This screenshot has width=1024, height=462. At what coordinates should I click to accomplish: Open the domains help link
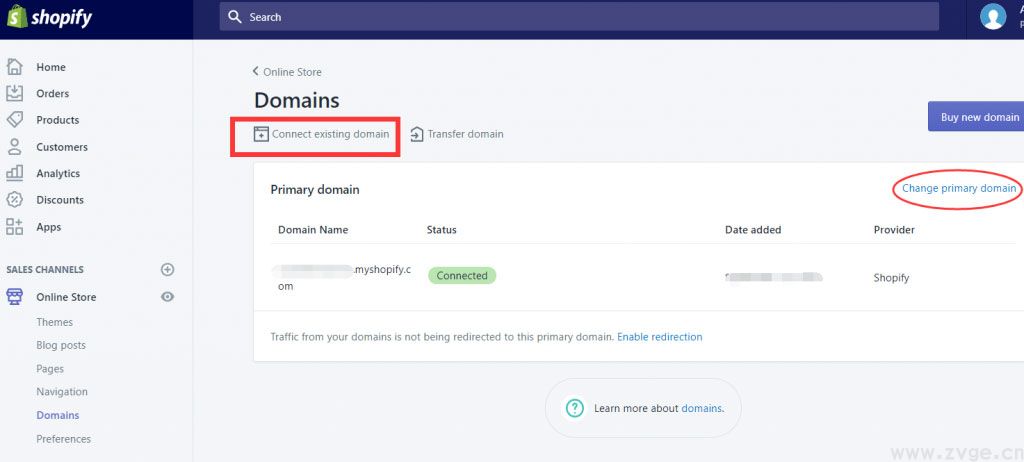701,408
